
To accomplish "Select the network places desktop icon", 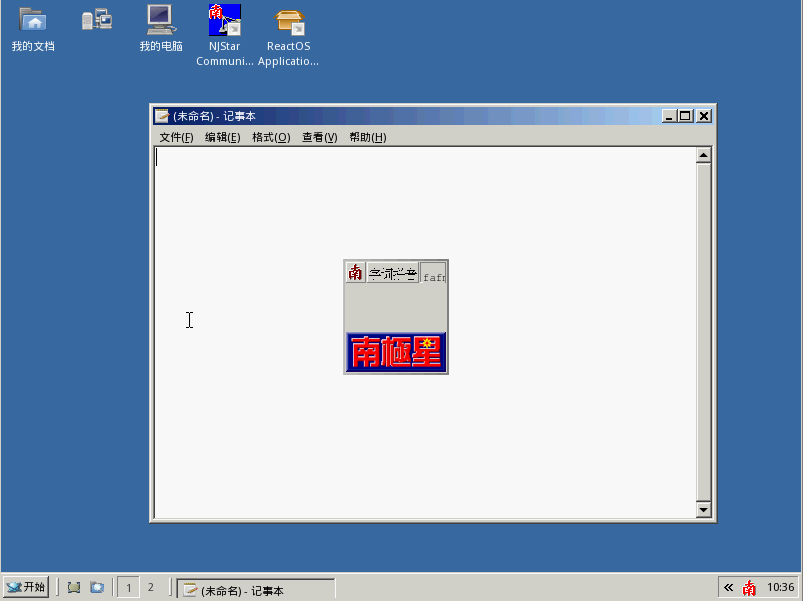I will click(97, 20).
